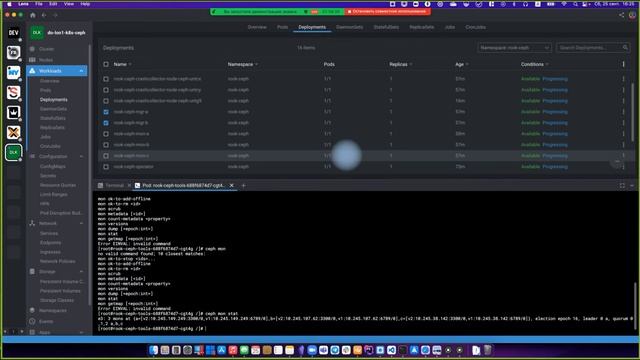The height and width of the screenshot is (360, 640).
Task: Switch to the DaemonSets tab at top
Action: coord(349,27)
